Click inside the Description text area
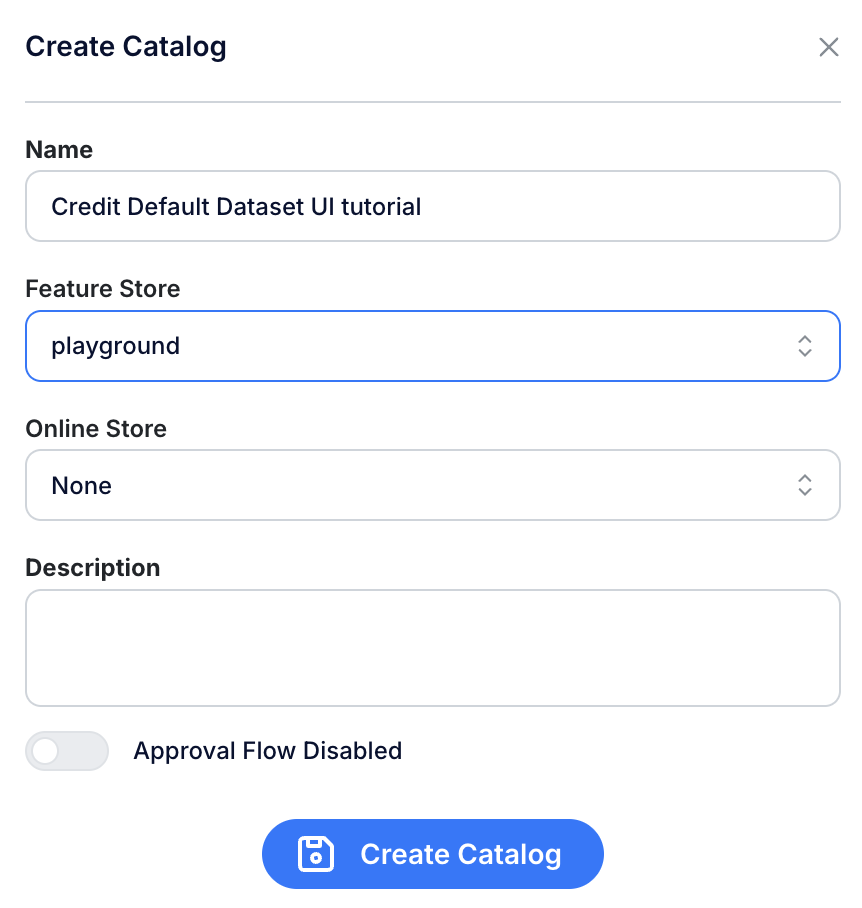862x908 pixels. [x=432, y=647]
